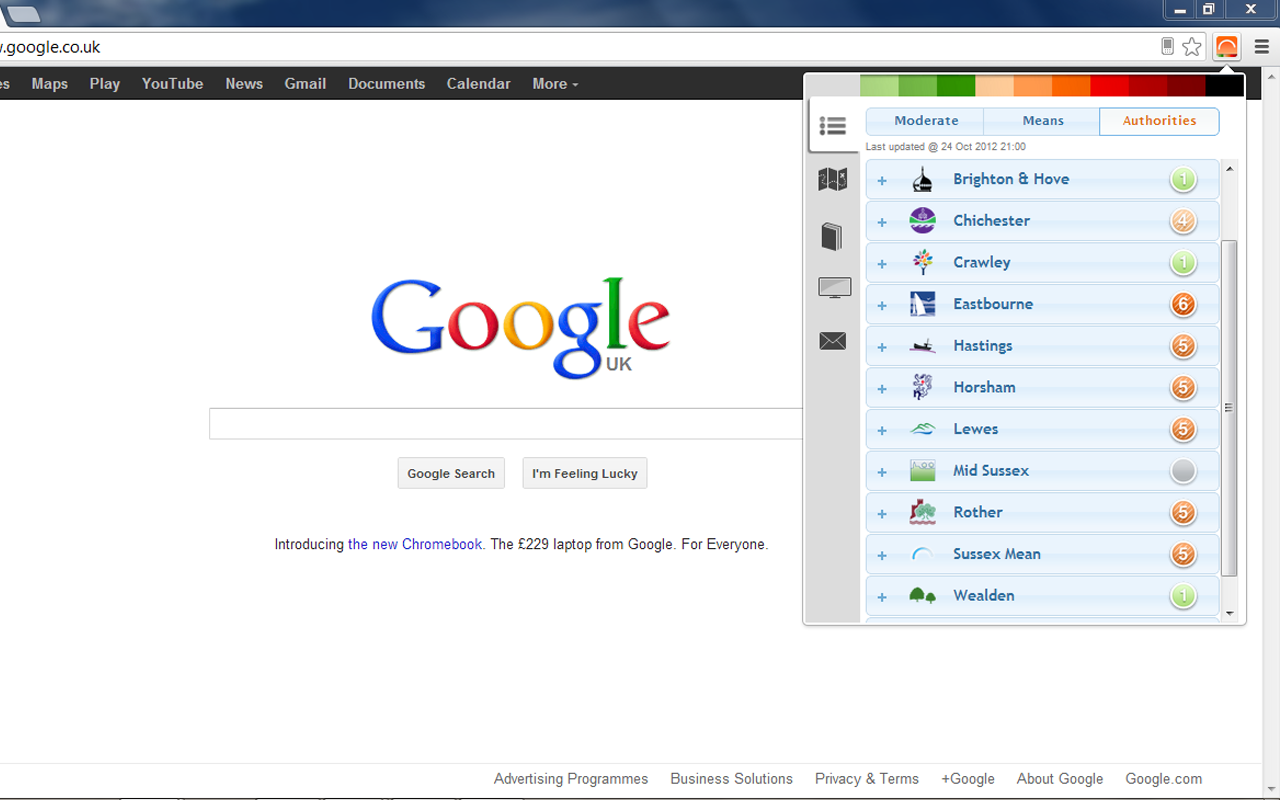
Task: Open YouTube from the Google bar
Action: (x=172, y=84)
